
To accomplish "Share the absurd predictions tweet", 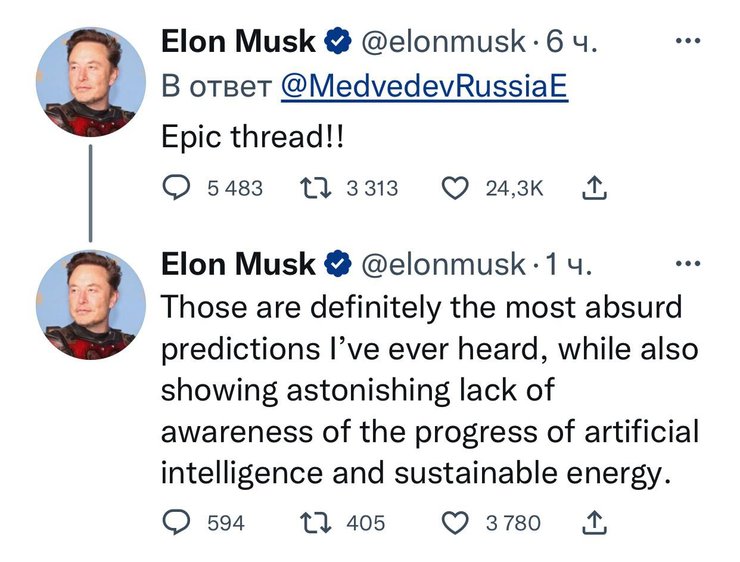I will point(593,522).
